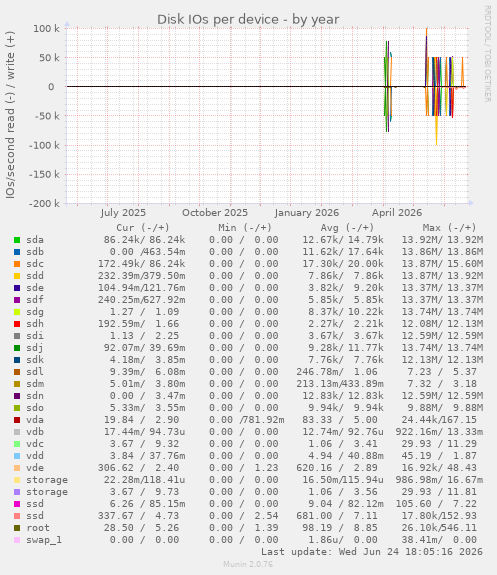This screenshot has width=497, height=575.
Task: Select the 'vdc' device label
Action: coord(35,444)
